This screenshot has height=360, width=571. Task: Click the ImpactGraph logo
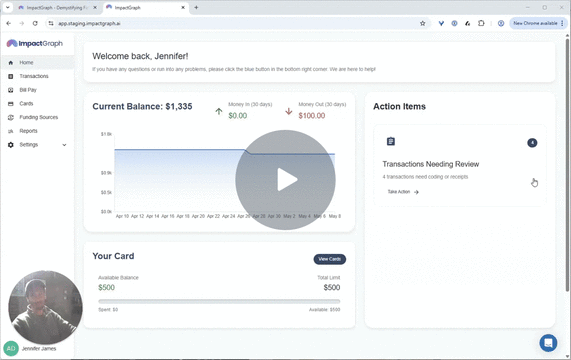[x=35, y=43]
